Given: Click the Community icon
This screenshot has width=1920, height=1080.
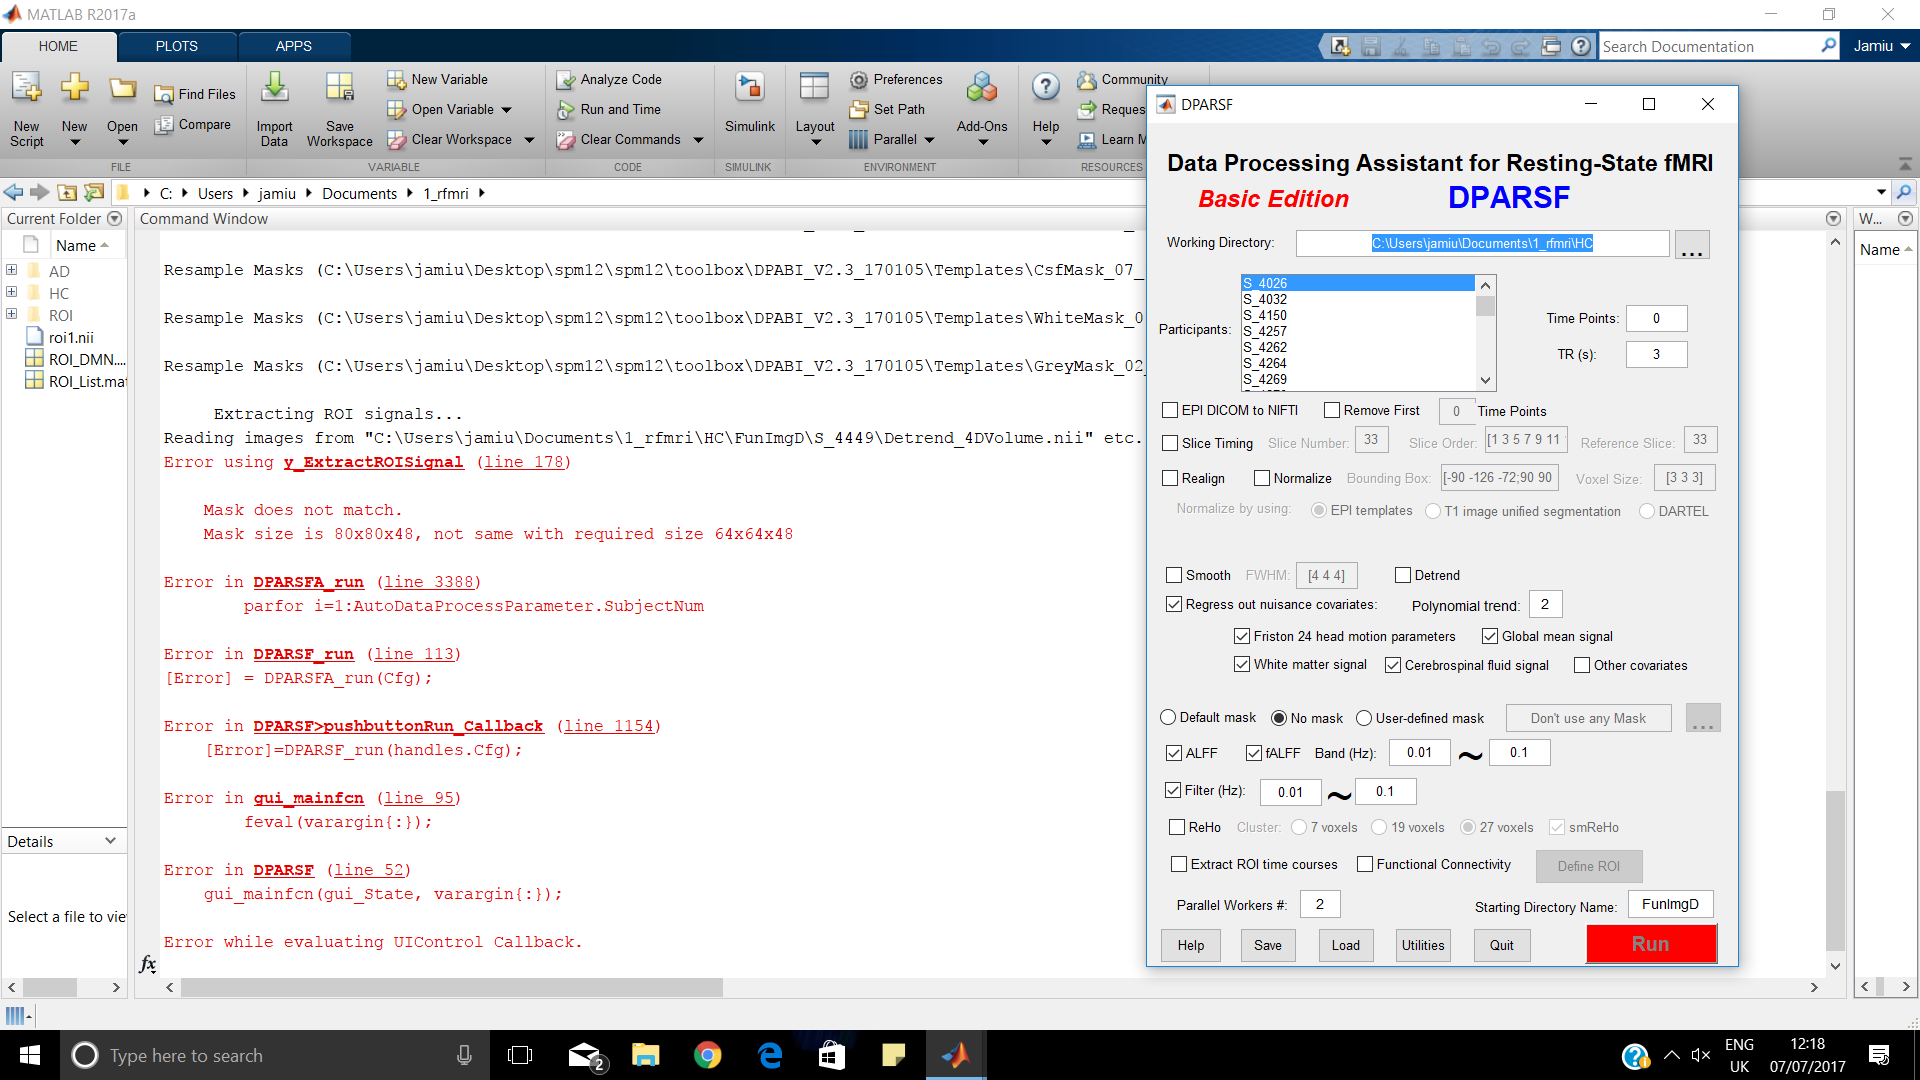Looking at the screenshot, I should click(1087, 80).
